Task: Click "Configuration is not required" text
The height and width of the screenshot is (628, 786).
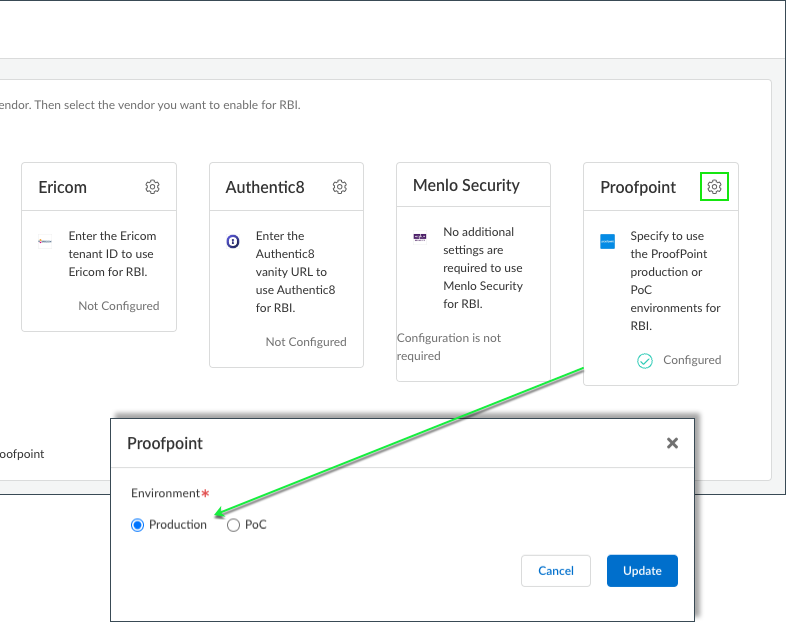Action: coord(449,347)
